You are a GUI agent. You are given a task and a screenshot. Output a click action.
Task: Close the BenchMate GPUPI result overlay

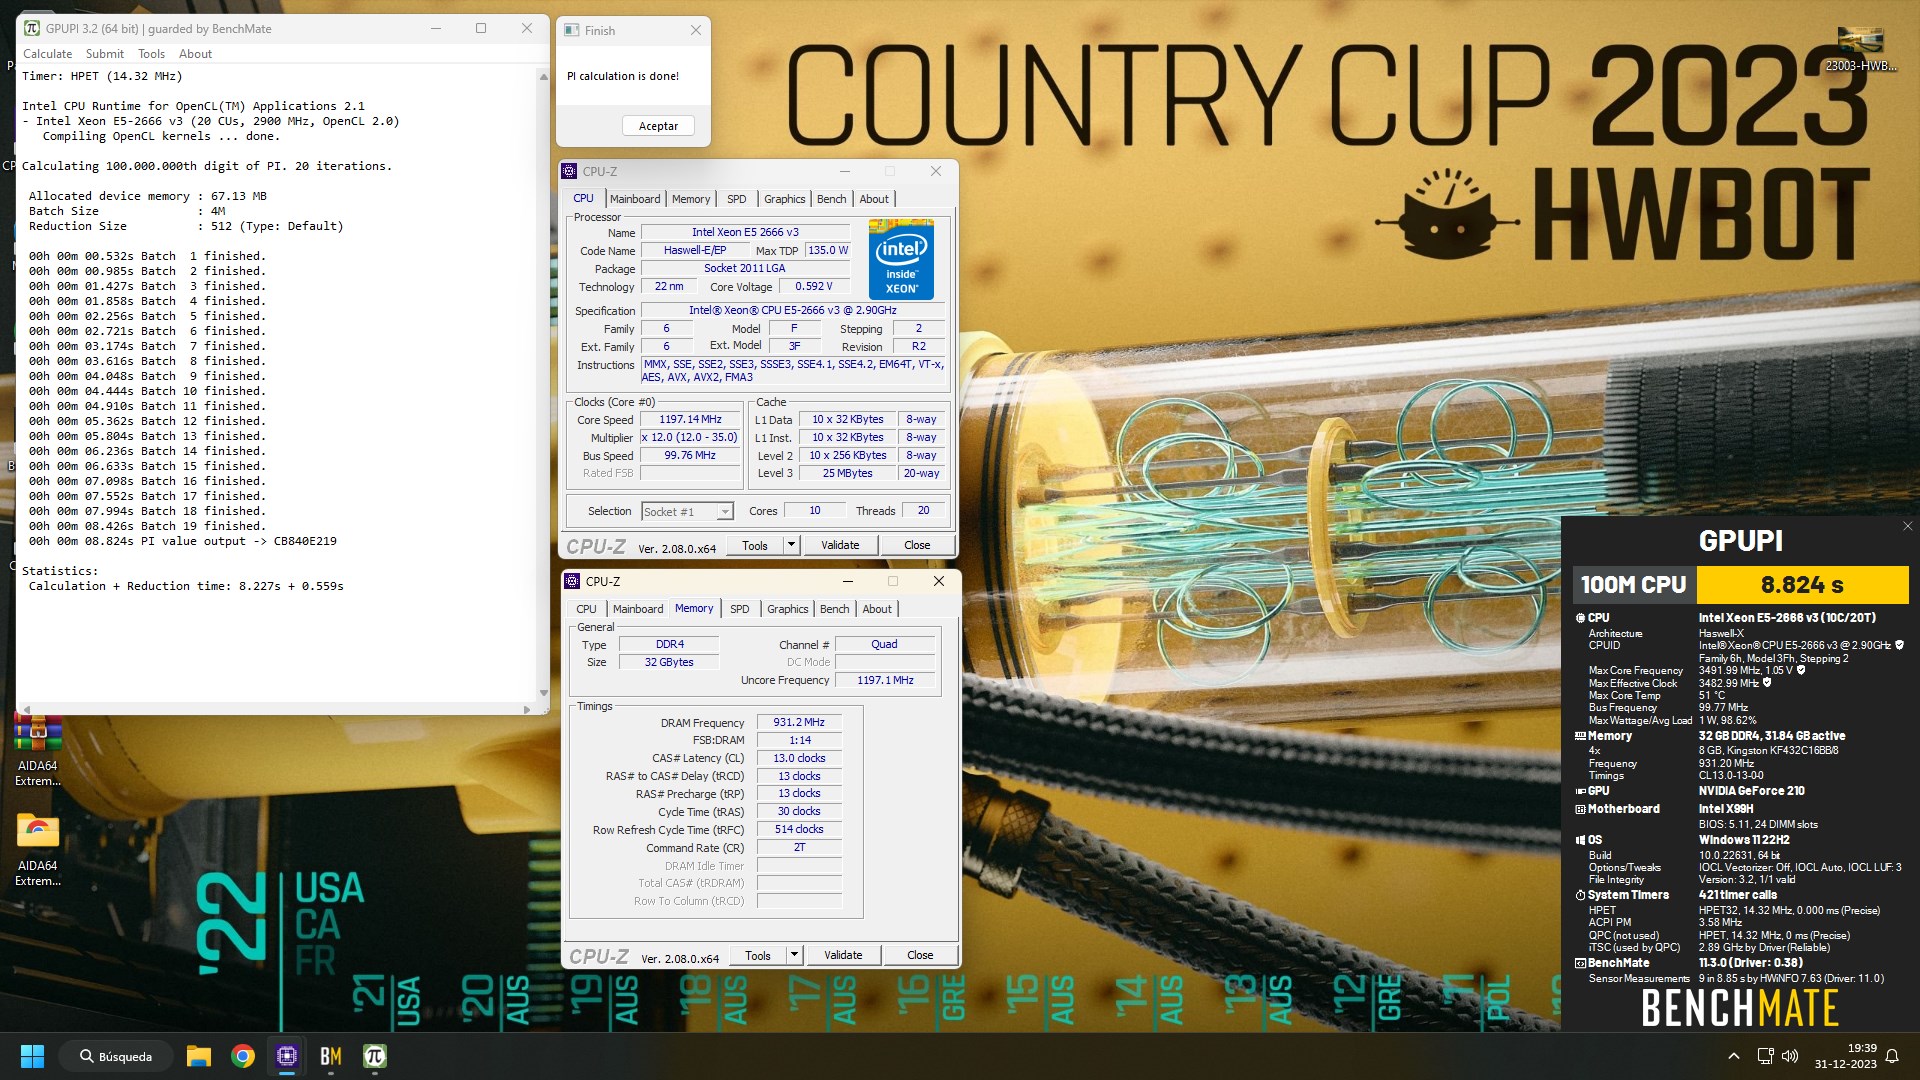tap(1907, 526)
